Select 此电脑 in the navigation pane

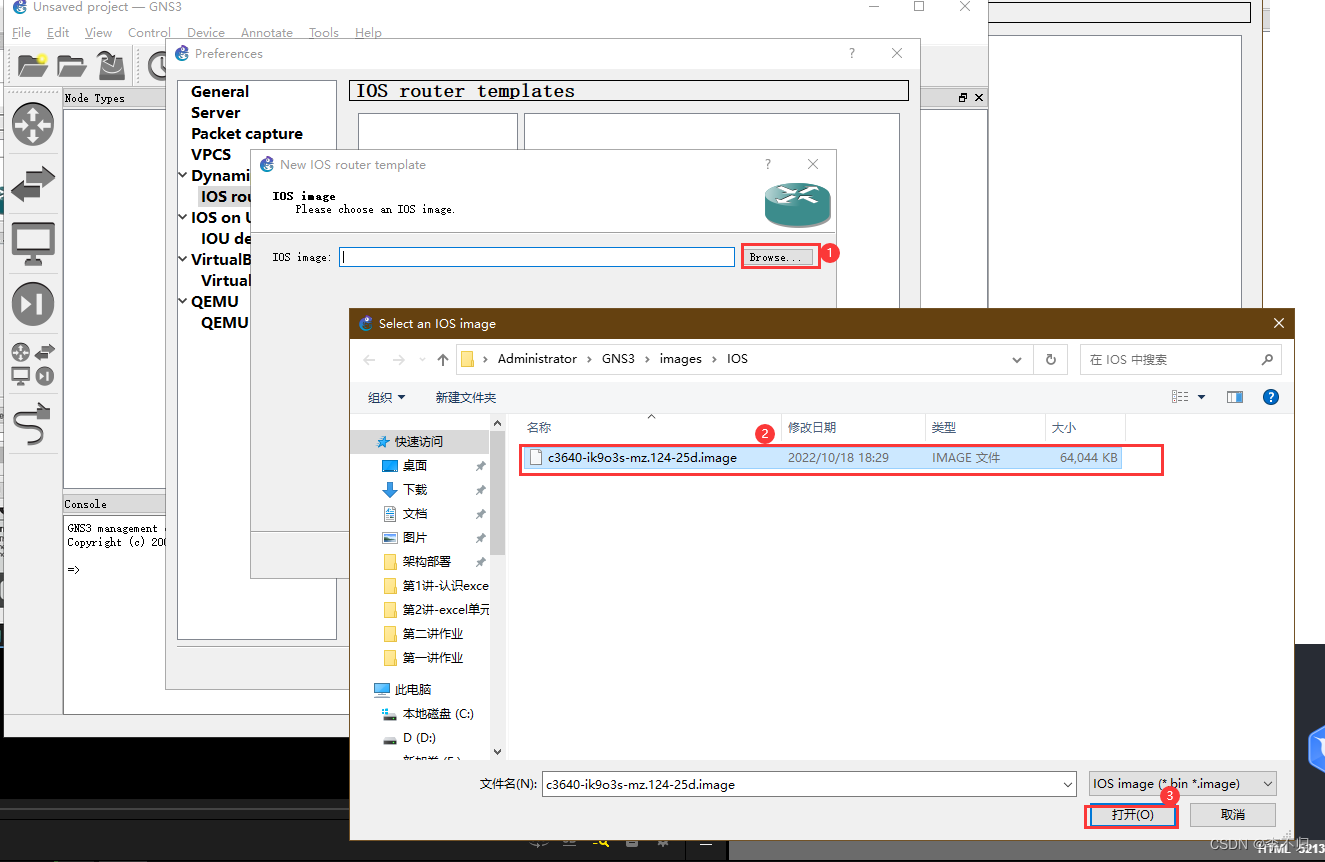coord(403,689)
